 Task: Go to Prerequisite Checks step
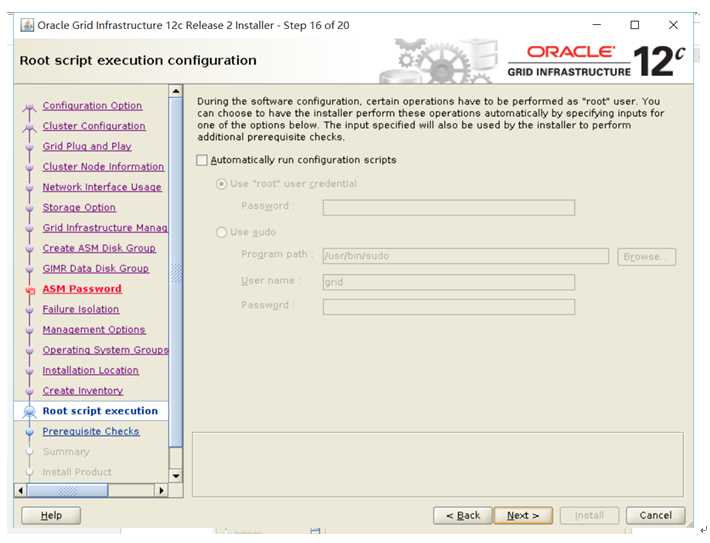tap(91, 432)
